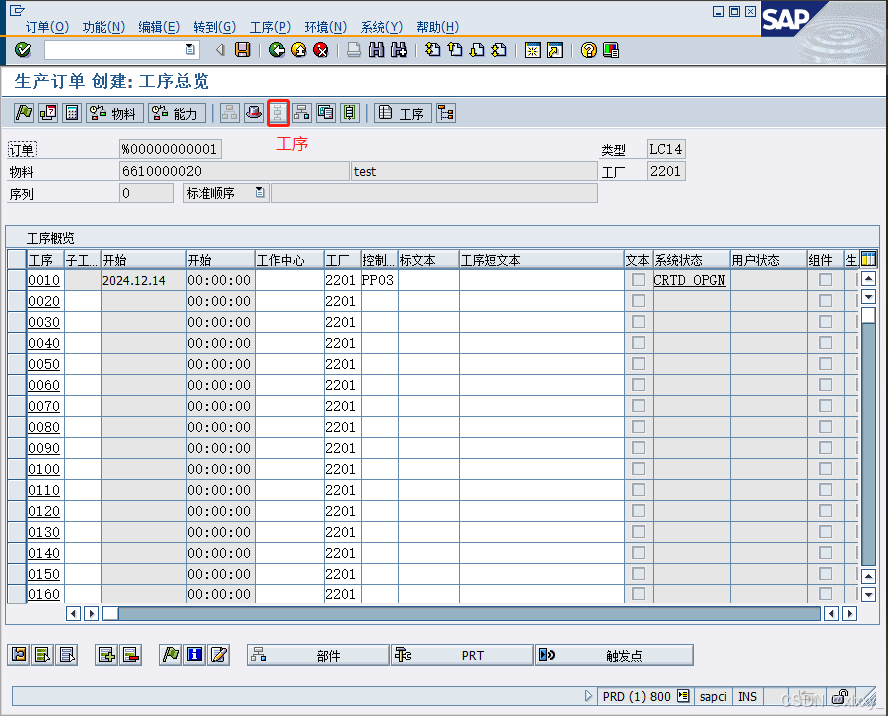The height and width of the screenshot is (716, 888).
Task: Open the 部件 components button
Action: 318,655
